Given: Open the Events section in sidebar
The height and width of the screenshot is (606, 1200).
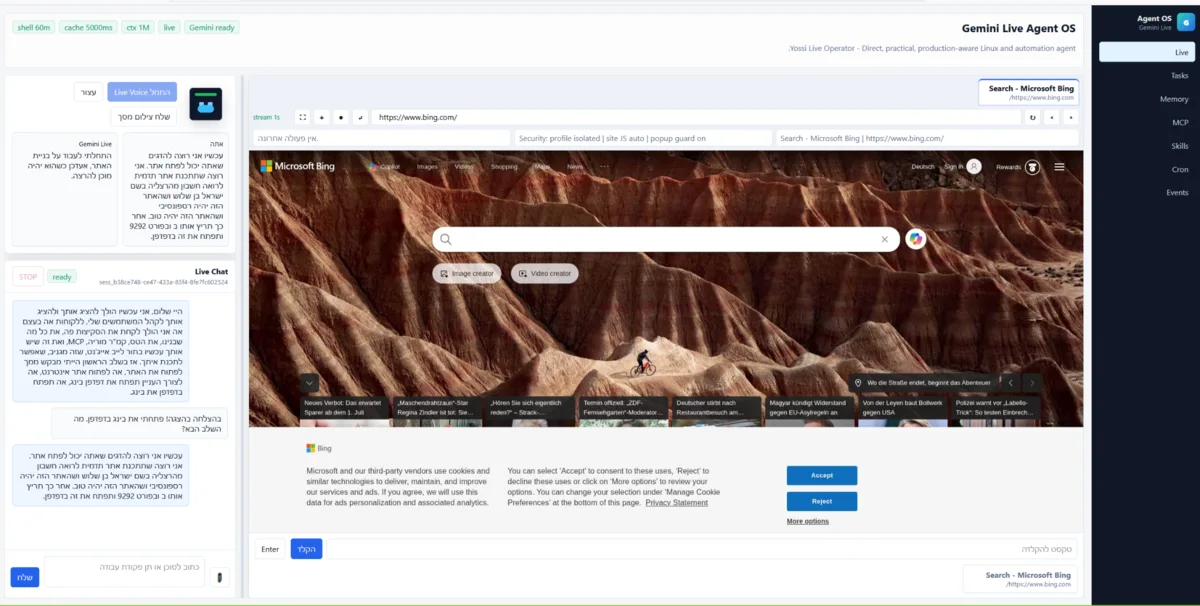Looking at the screenshot, I should point(1145,192).
